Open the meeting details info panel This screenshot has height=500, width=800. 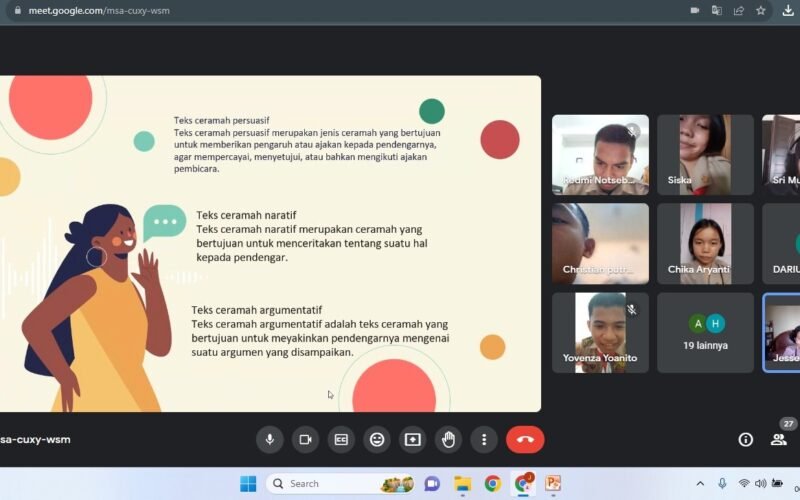tap(745, 439)
